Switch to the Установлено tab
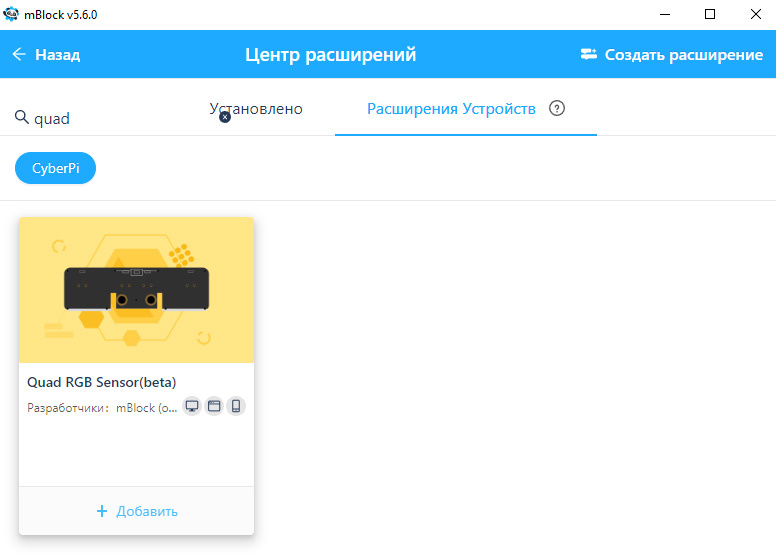Screen dimensions: 776x557 (x=256, y=108)
